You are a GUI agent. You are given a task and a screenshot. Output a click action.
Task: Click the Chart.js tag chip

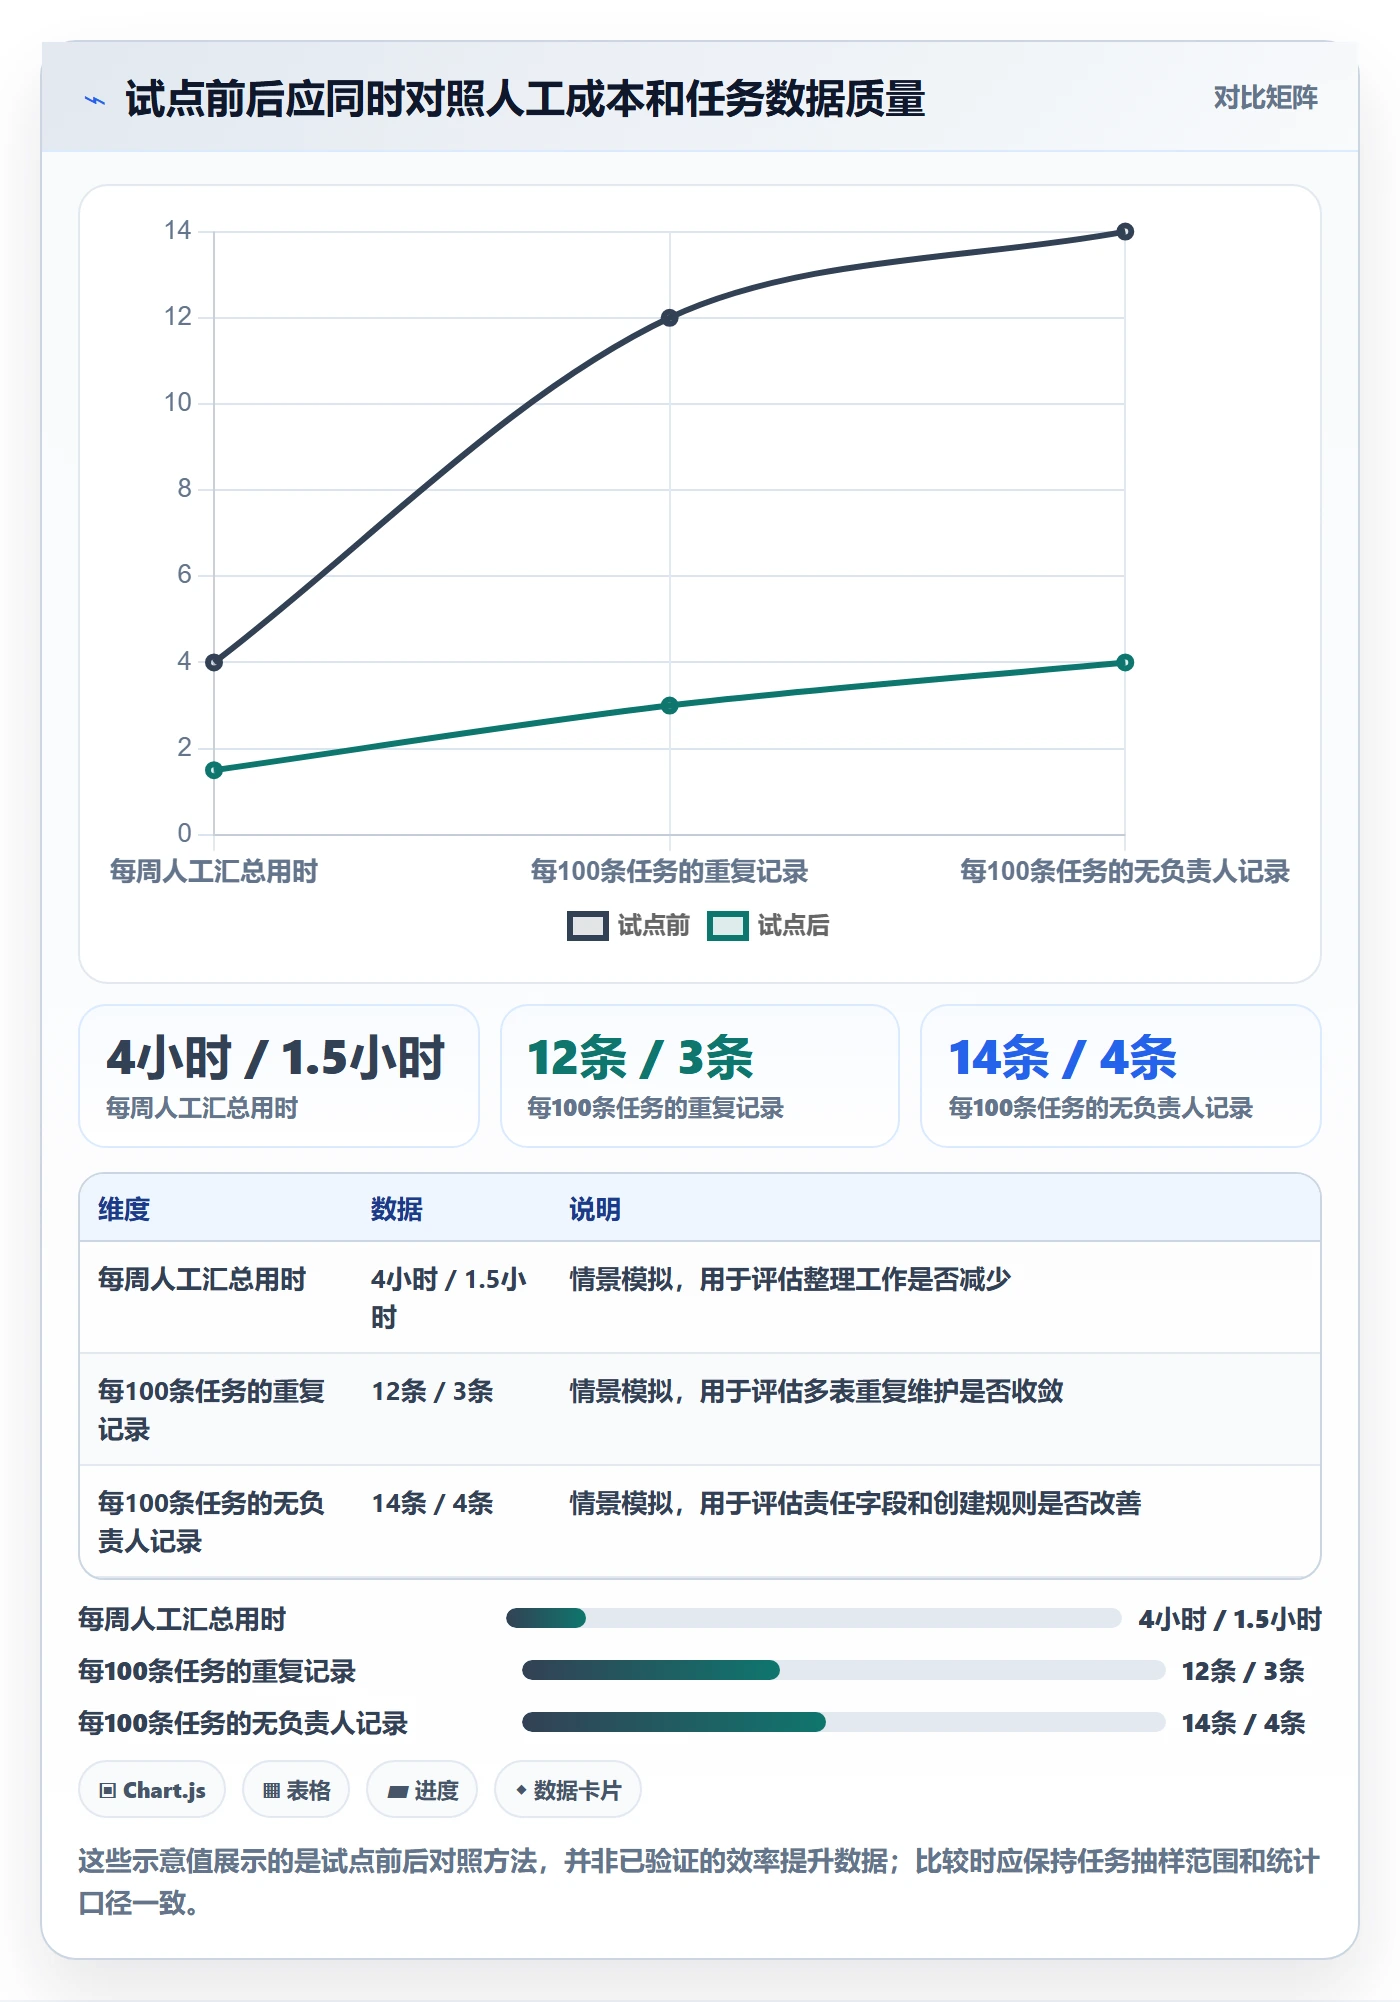(x=152, y=1790)
